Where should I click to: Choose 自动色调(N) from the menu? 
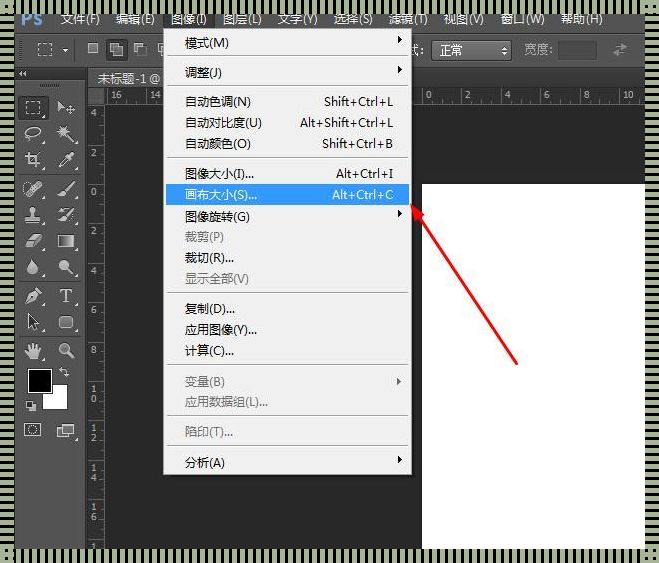[287, 102]
